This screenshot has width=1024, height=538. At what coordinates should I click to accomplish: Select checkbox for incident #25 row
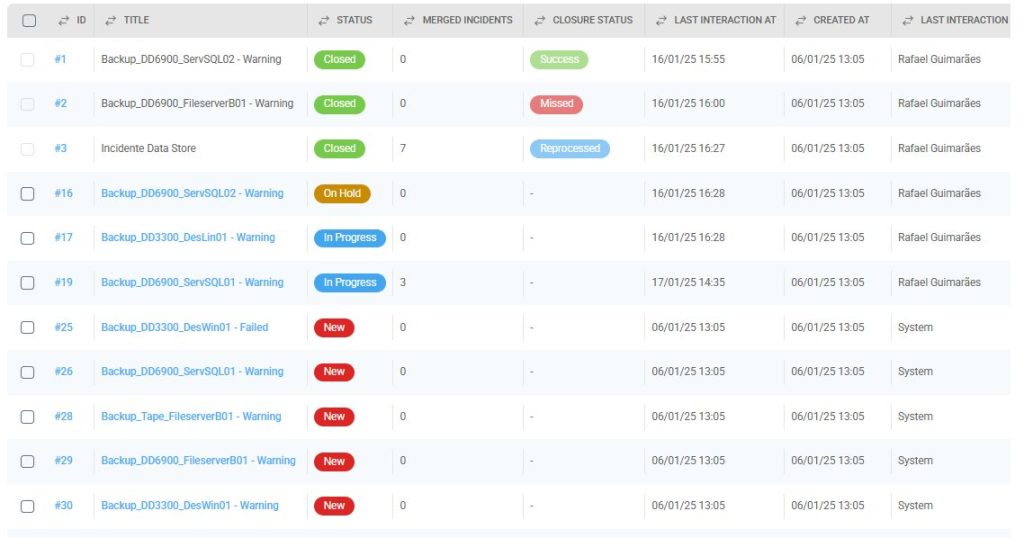pyautogui.click(x=28, y=328)
